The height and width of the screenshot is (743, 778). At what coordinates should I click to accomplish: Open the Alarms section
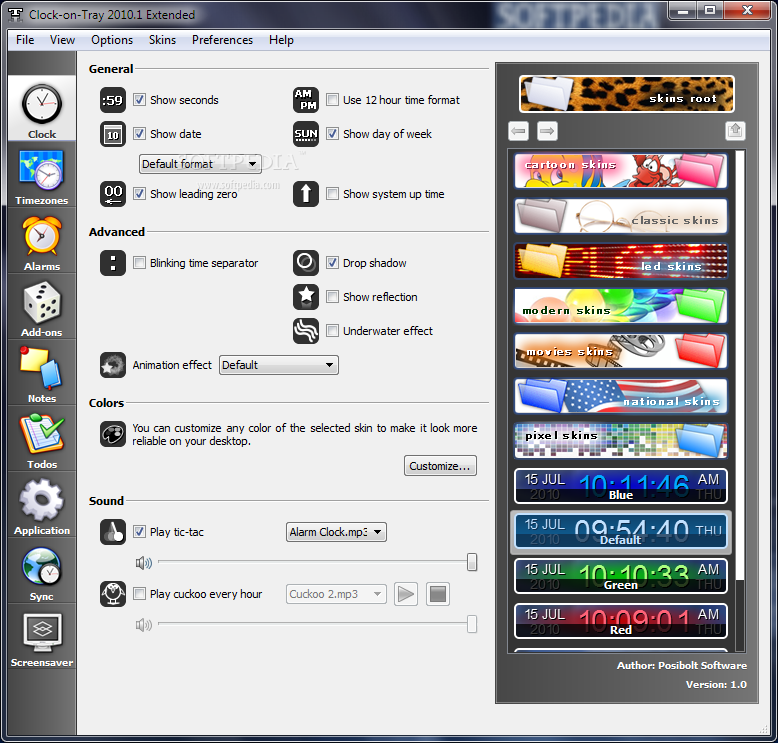pos(42,240)
